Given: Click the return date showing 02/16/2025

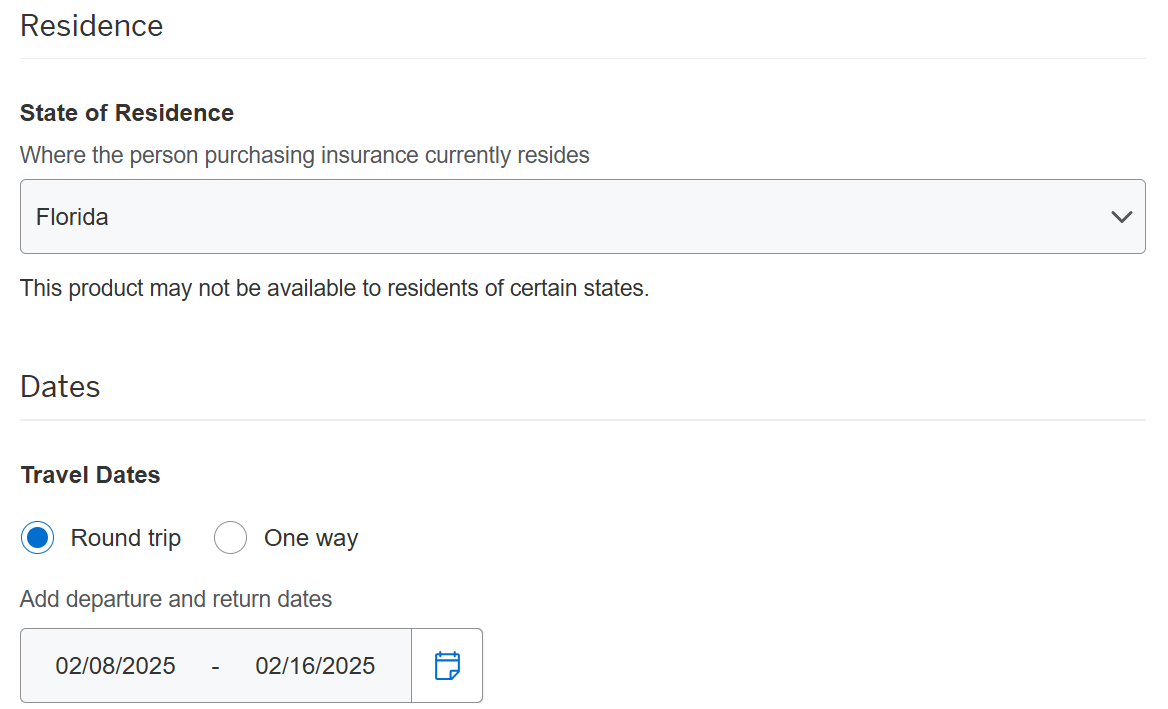Looking at the screenshot, I should point(316,665).
